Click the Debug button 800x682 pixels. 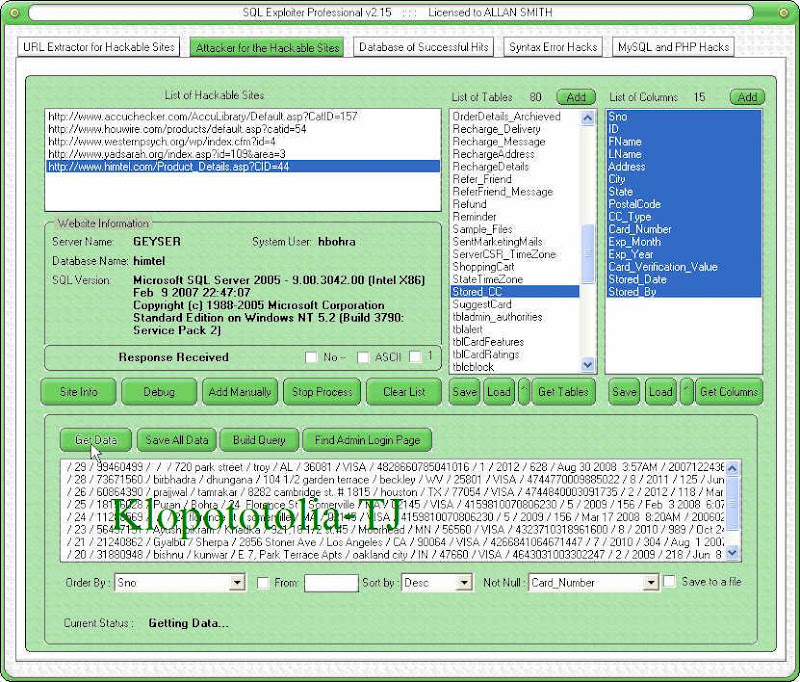tap(159, 392)
